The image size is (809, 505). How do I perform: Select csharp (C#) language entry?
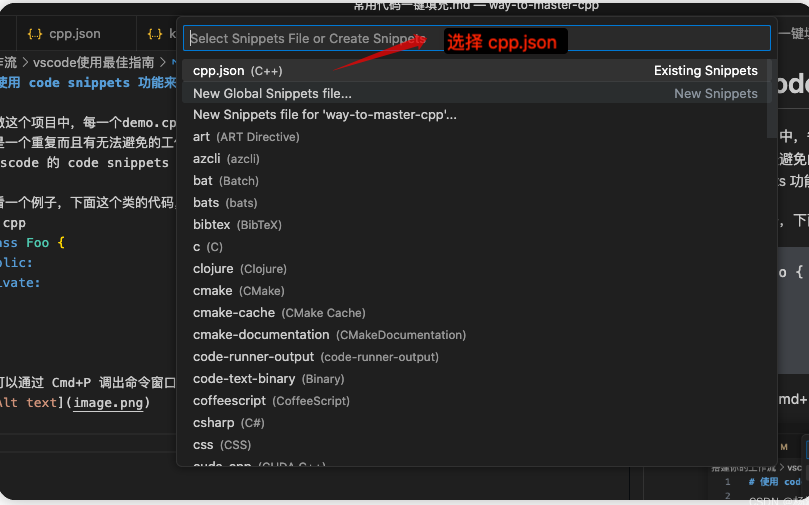point(475,423)
